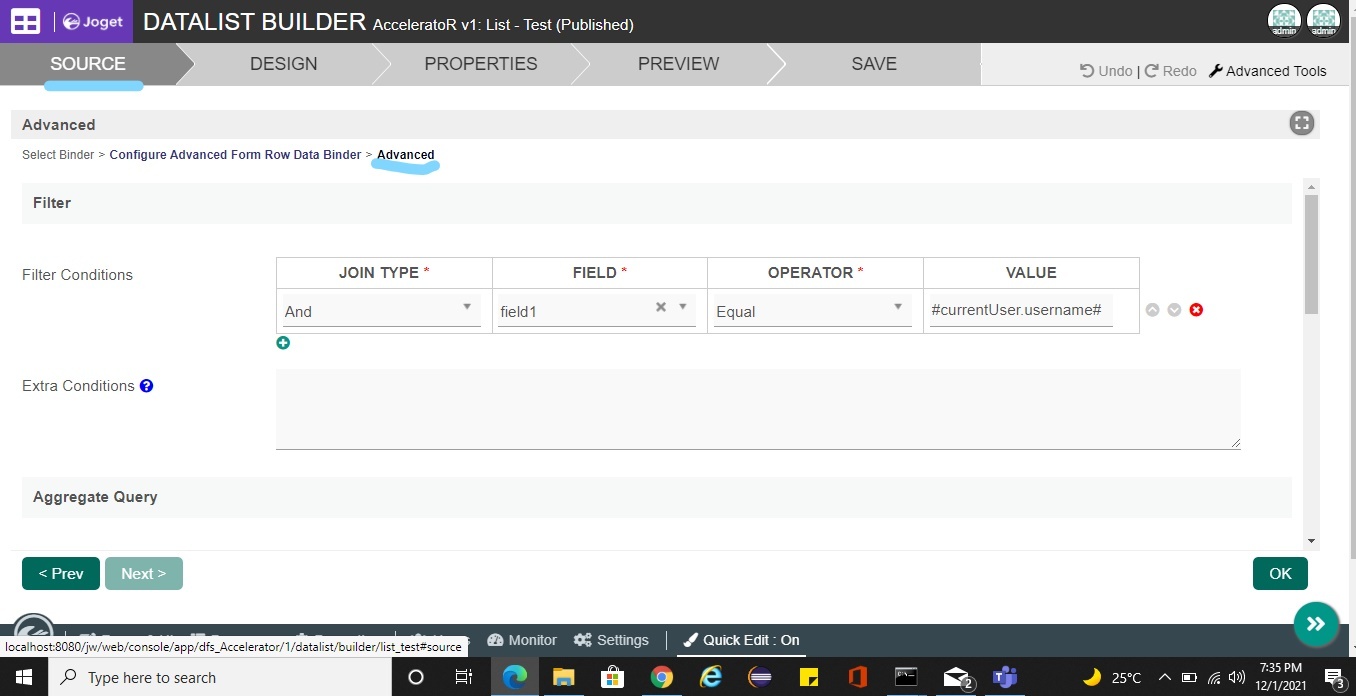Toggle fullscreen for the Advanced panel
The width and height of the screenshot is (1356, 696).
[1301, 124]
